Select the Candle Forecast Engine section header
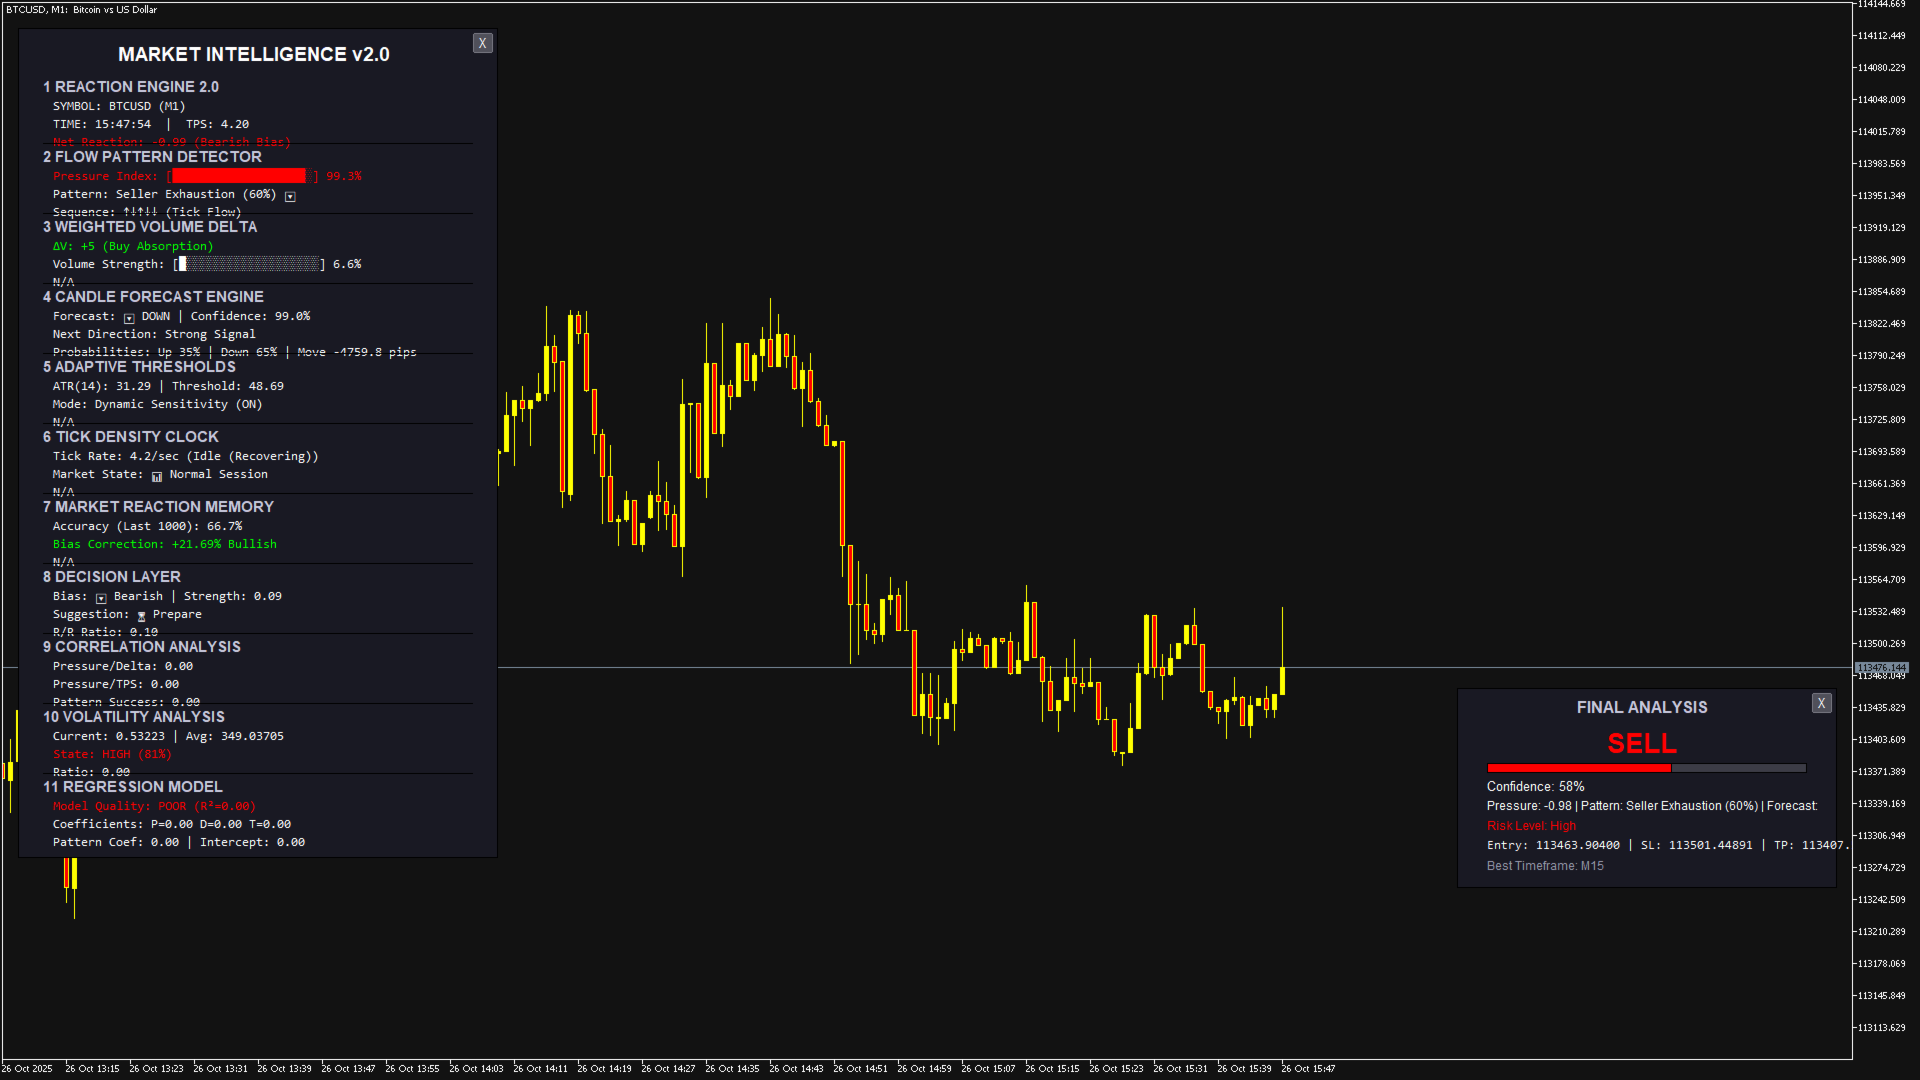This screenshot has height=1080, width=1920. coord(153,297)
